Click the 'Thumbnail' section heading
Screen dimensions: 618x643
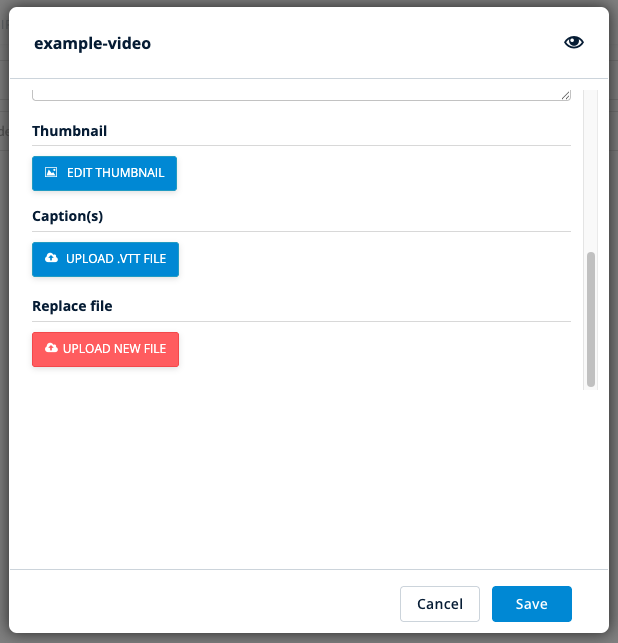click(70, 131)
